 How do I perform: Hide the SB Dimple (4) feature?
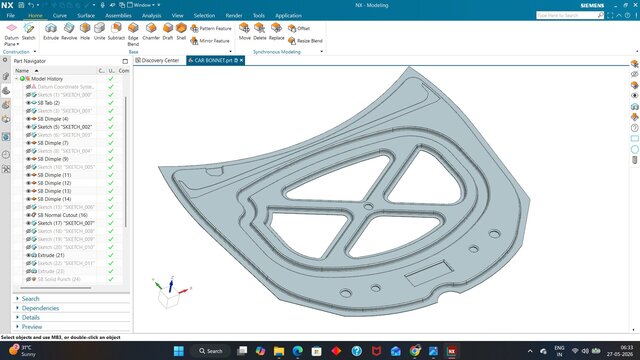coord(28,119)
